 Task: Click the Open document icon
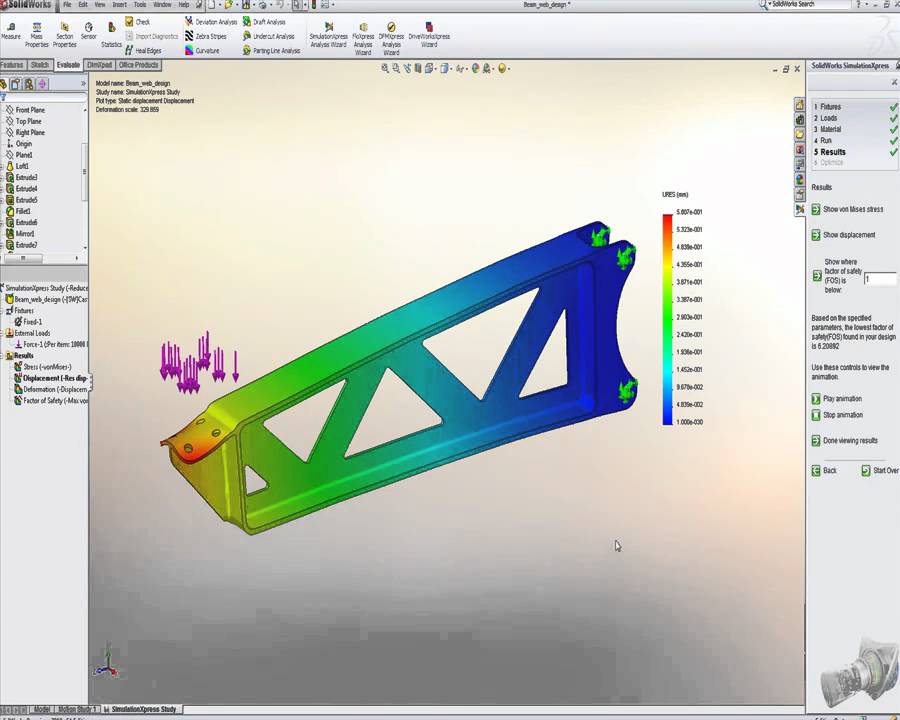click(228, 5)
